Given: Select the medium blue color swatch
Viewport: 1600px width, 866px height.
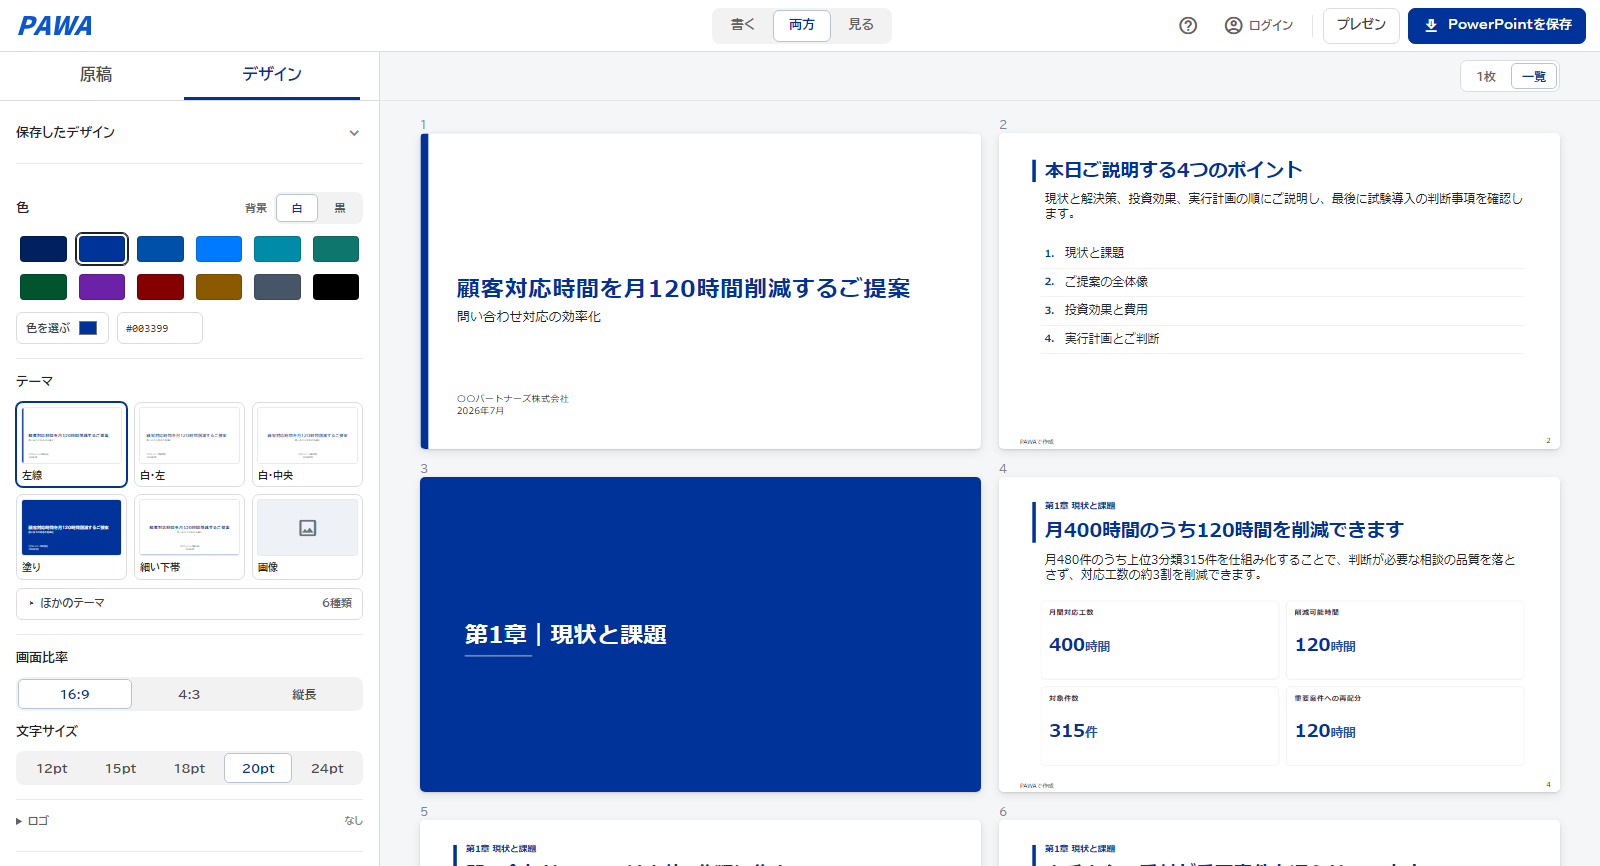Looking at the screenshot, I should click(x=160, y=249).
